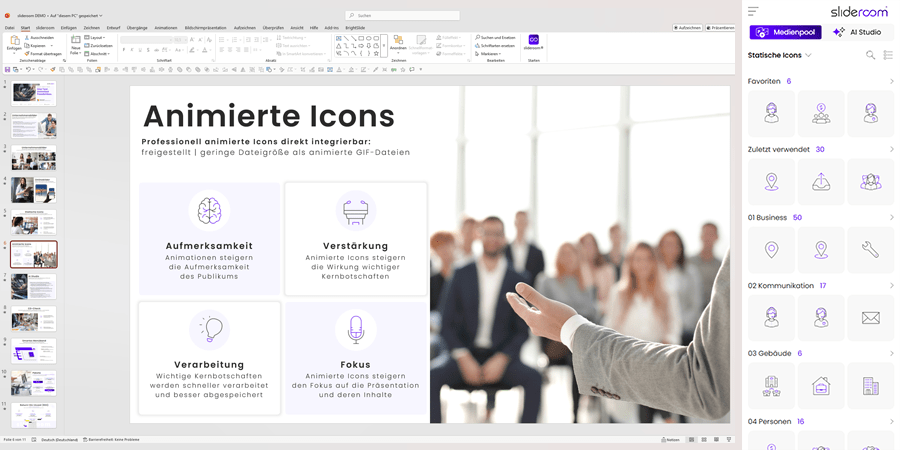Open the Layout dropdown in Folien group
The image size is (900, 450).
tap(96, 37)
